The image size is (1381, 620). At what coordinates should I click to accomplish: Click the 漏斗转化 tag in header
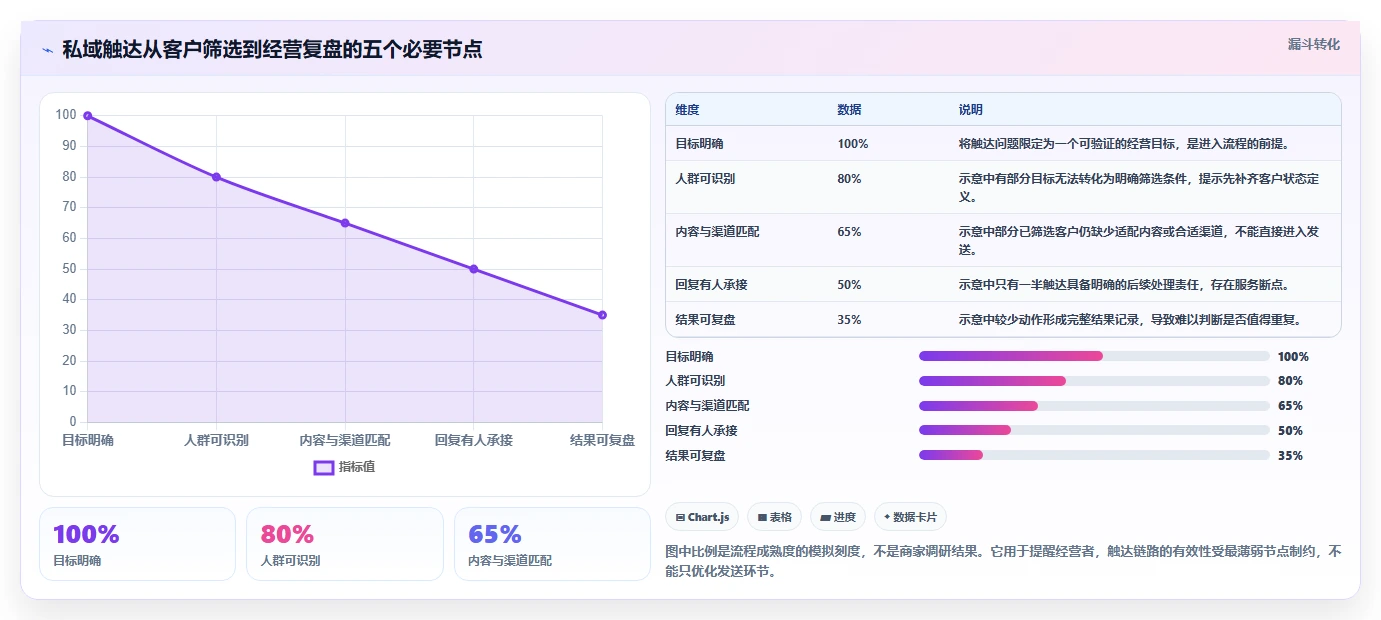click(x=1313, y=45)
